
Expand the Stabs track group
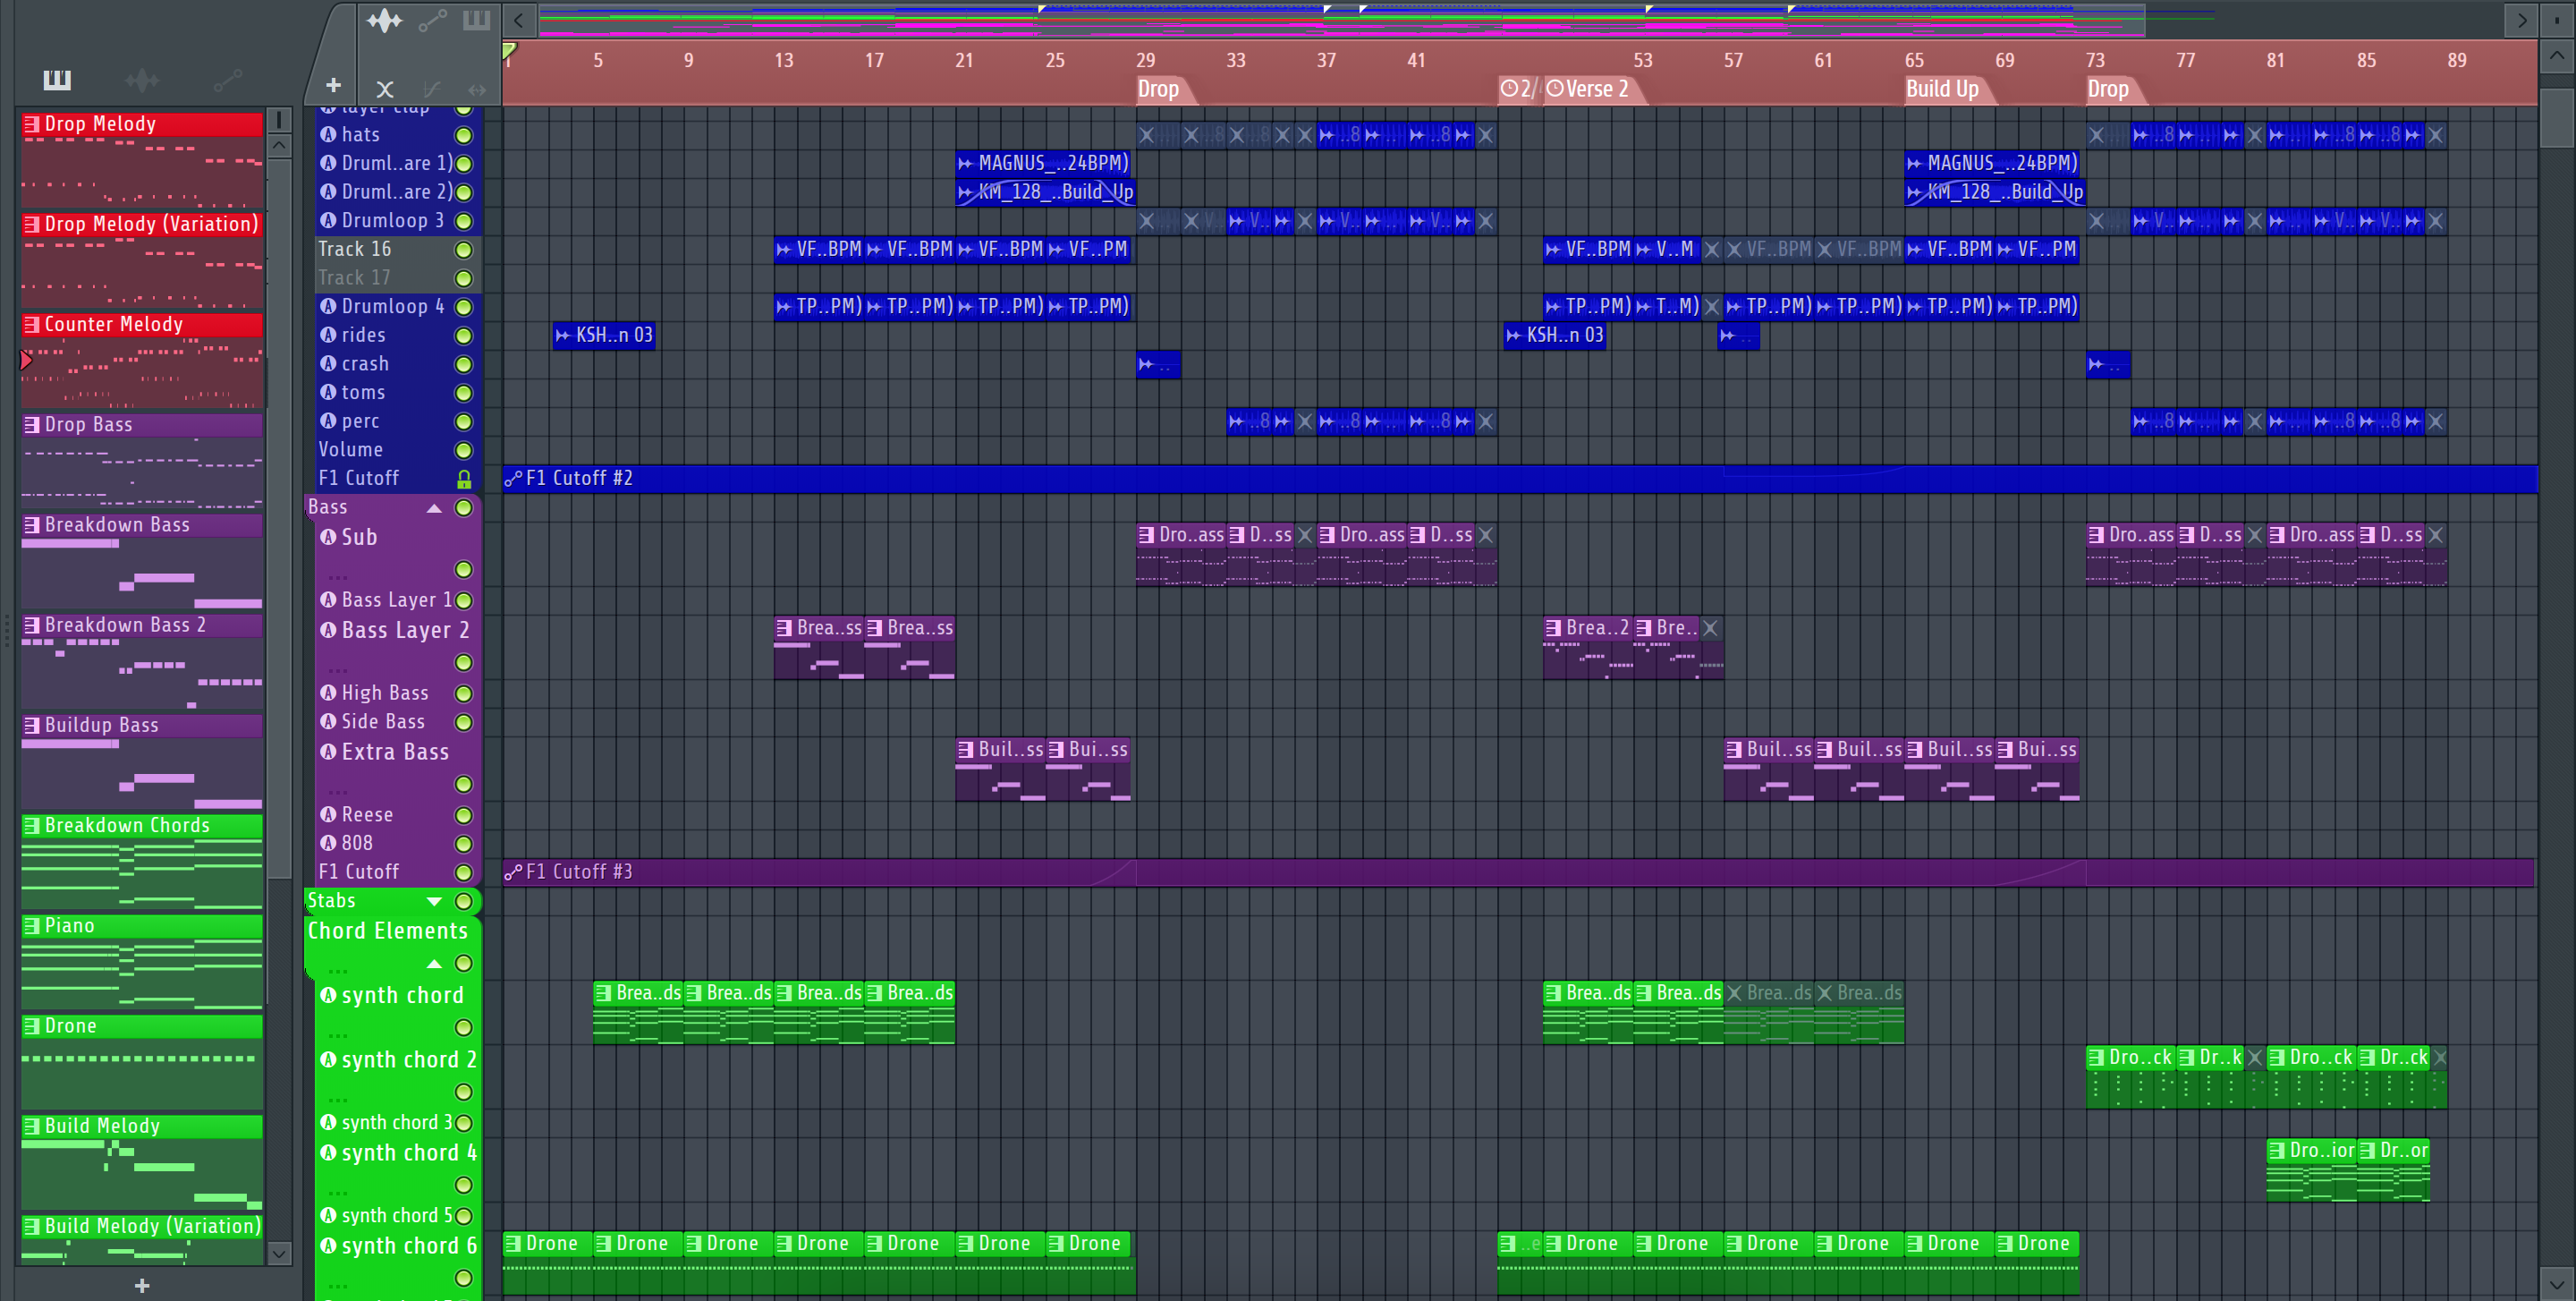(x=434, y=901)
